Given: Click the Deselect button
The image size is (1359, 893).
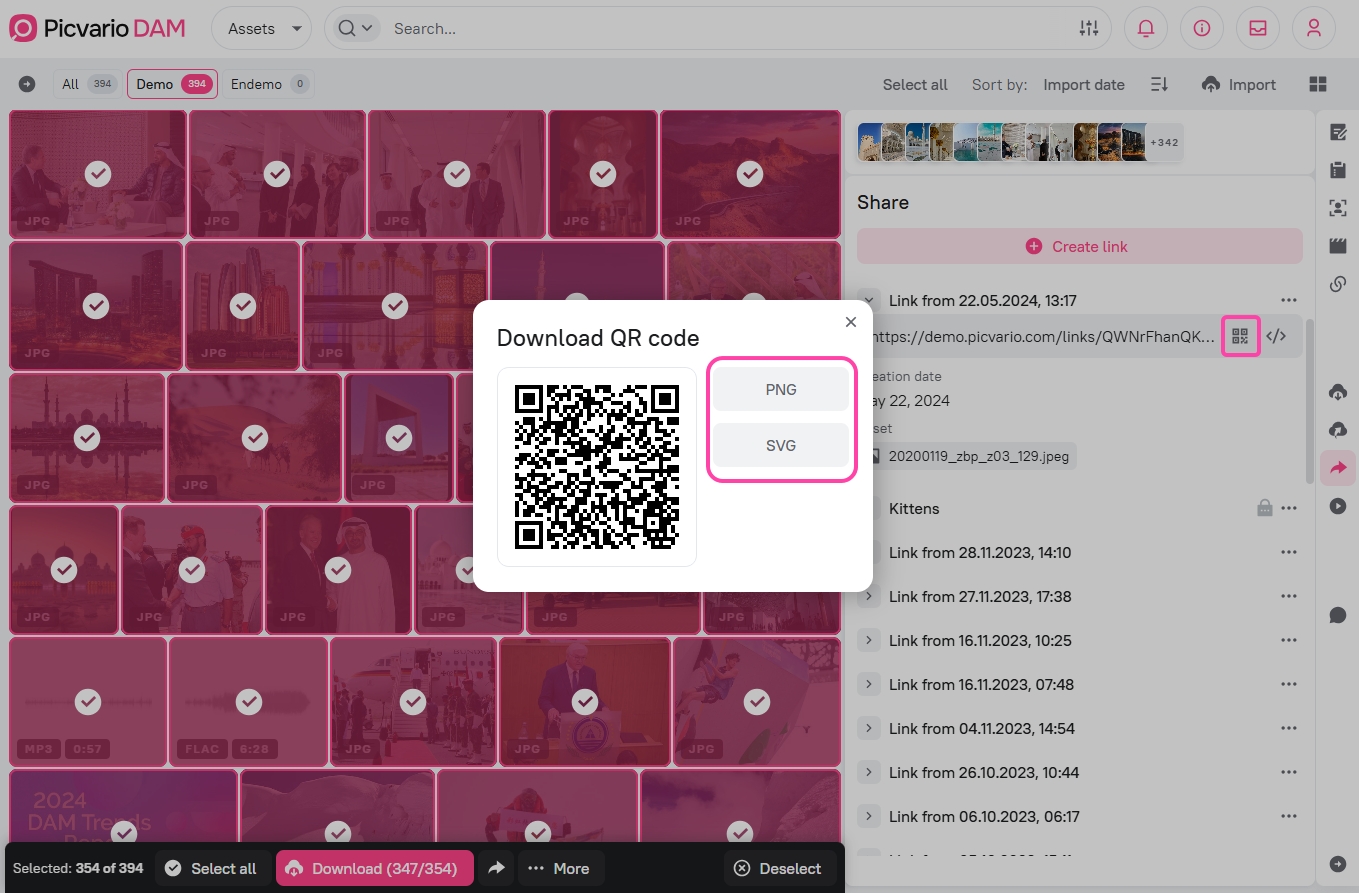Looking at the screenshot, I should (778, 868).
